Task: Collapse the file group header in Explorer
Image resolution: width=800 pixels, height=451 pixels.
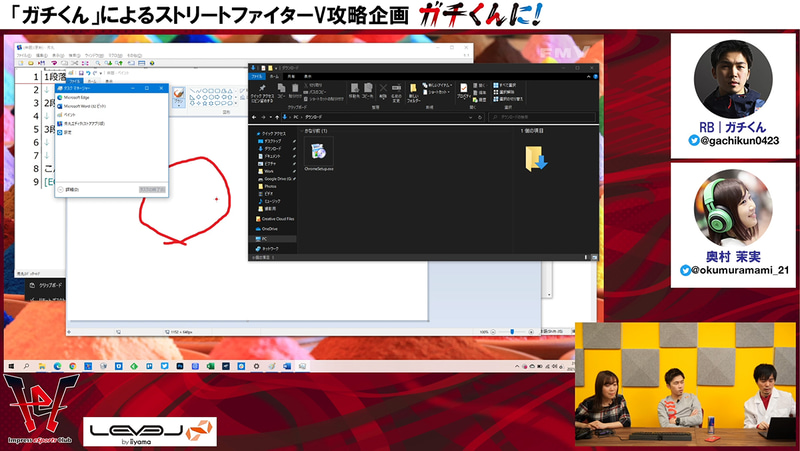Action: pyautogui.click(x=303, y=131)
